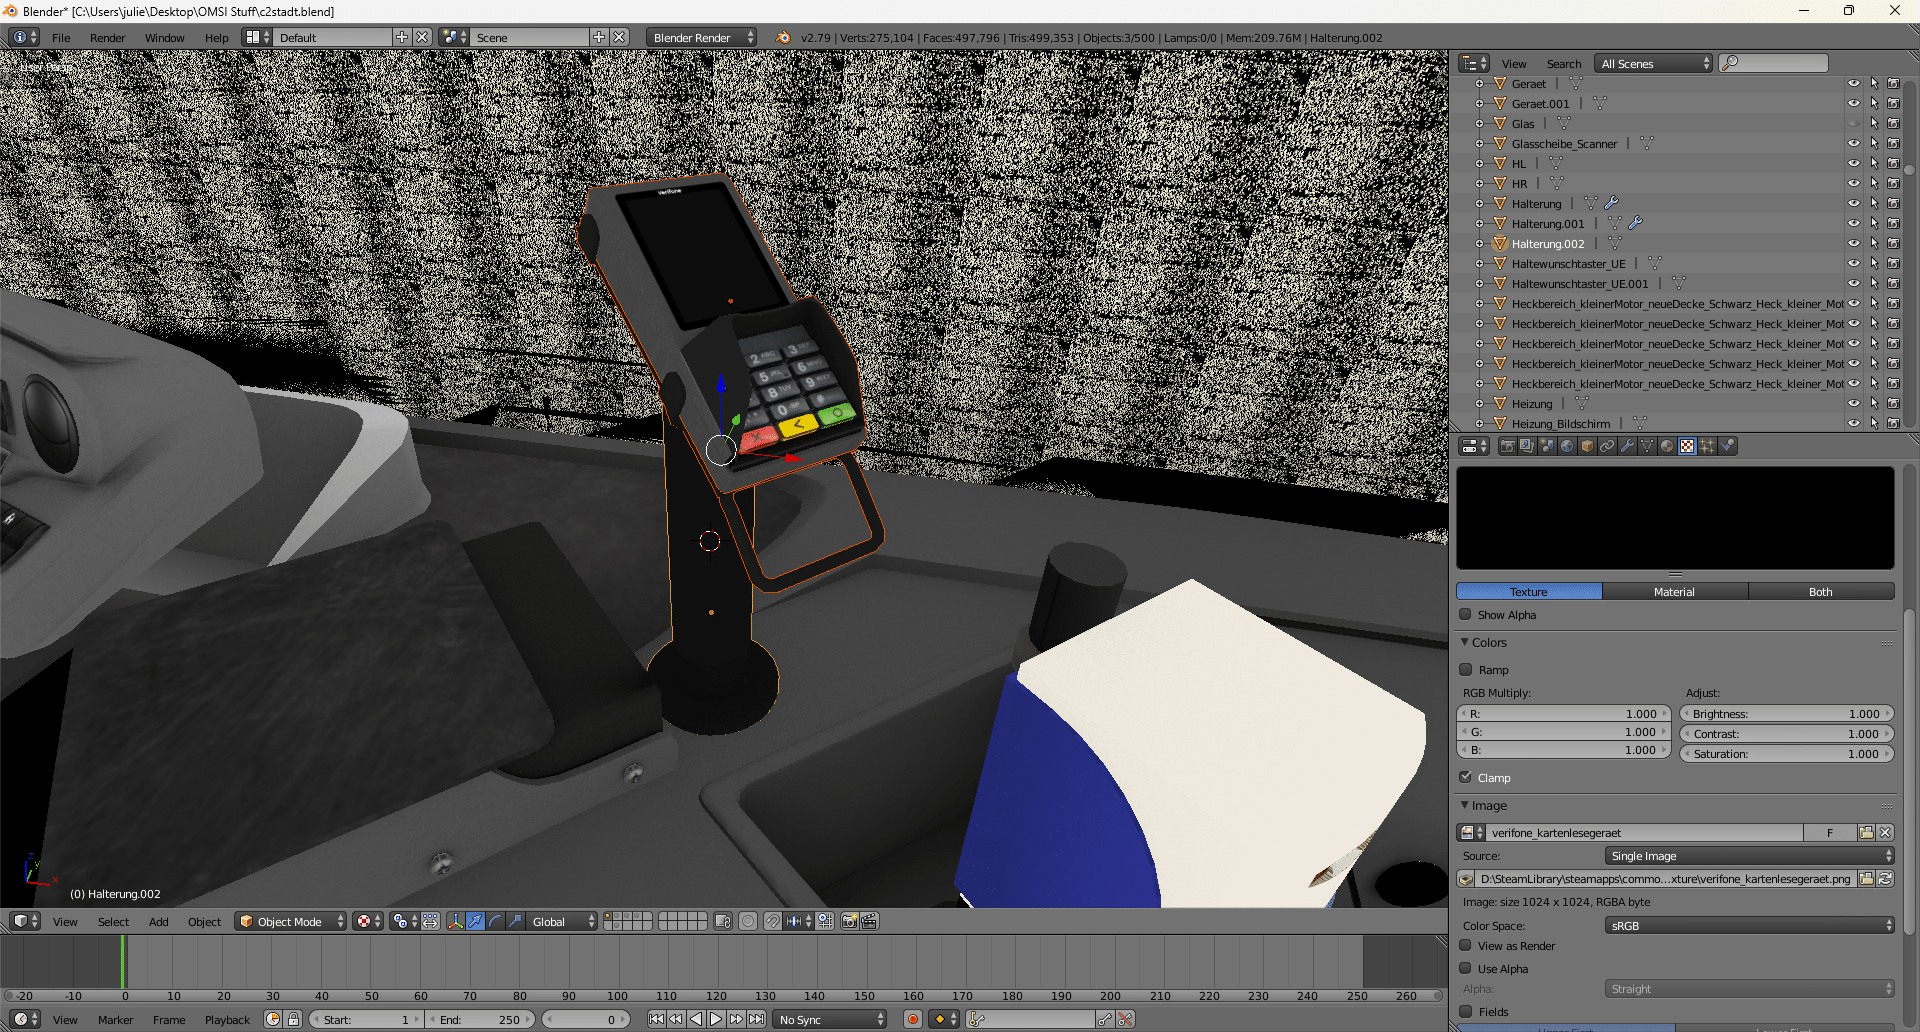Enable the Show Alpha checkbox

tap(1466, 615)
